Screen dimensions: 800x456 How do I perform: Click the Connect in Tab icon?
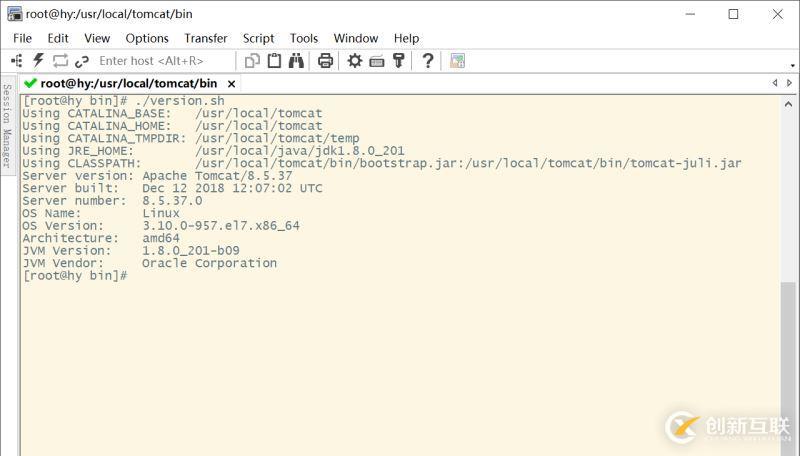[x=60, y=61]
